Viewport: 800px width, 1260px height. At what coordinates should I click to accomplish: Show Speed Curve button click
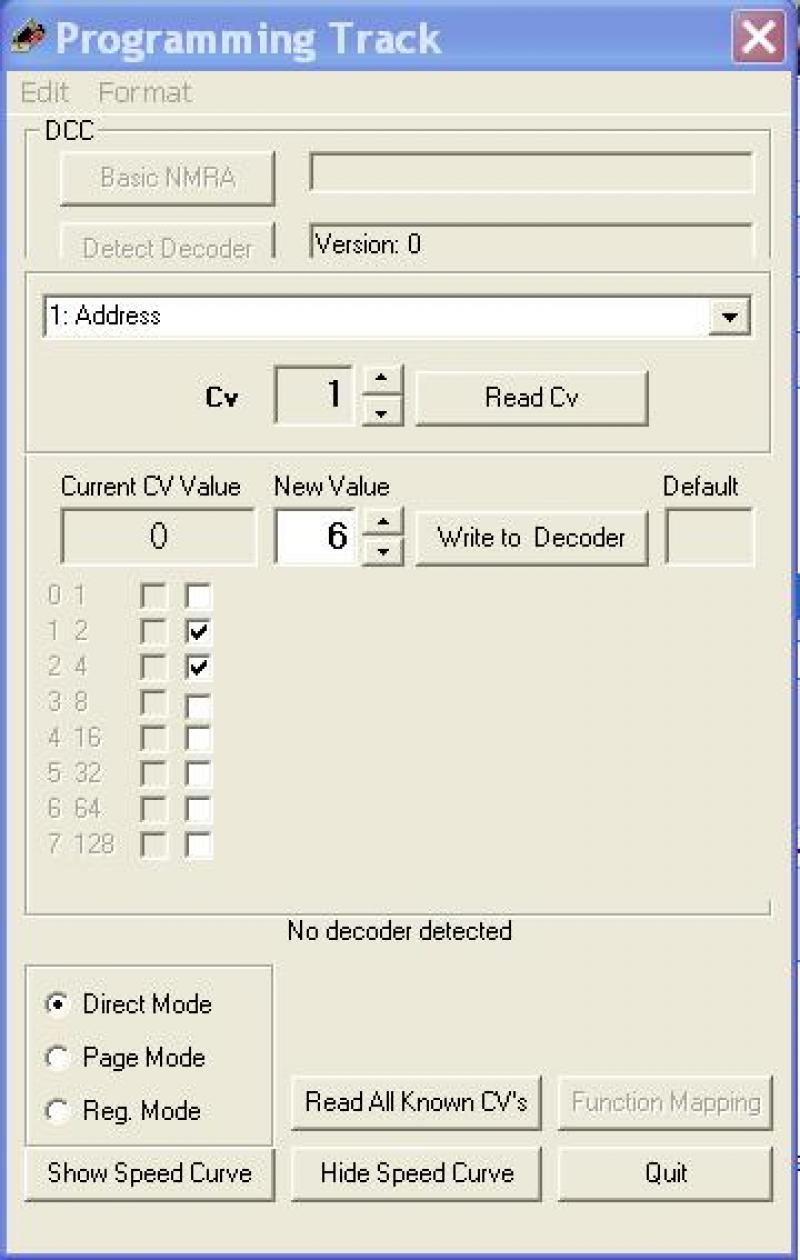point(149,1173)
